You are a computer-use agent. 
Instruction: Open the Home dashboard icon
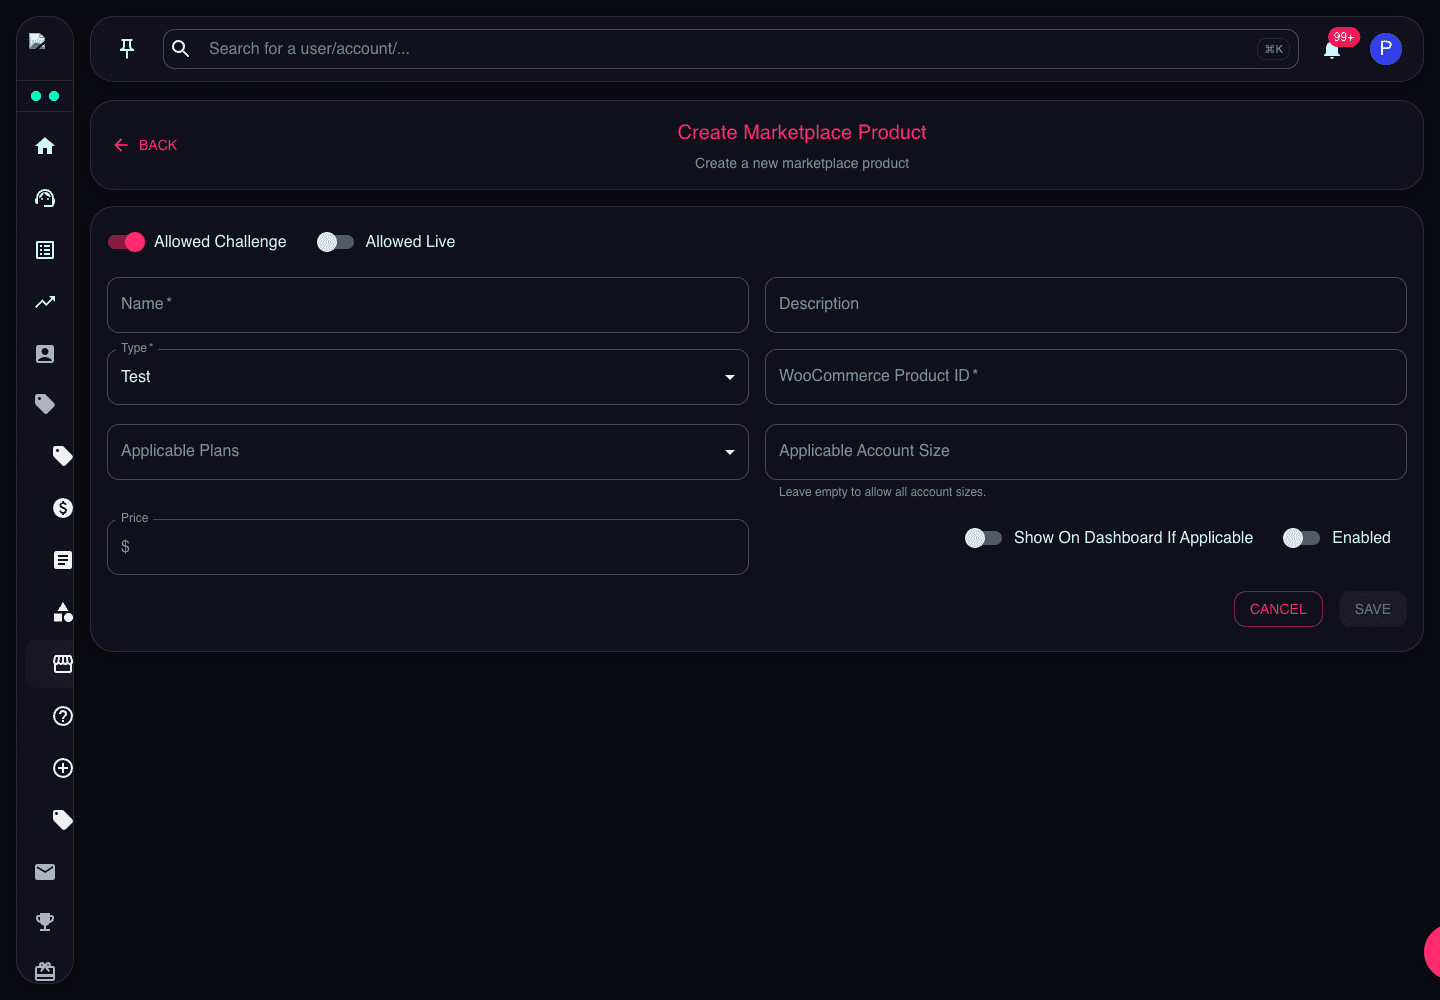pos(45,146)
